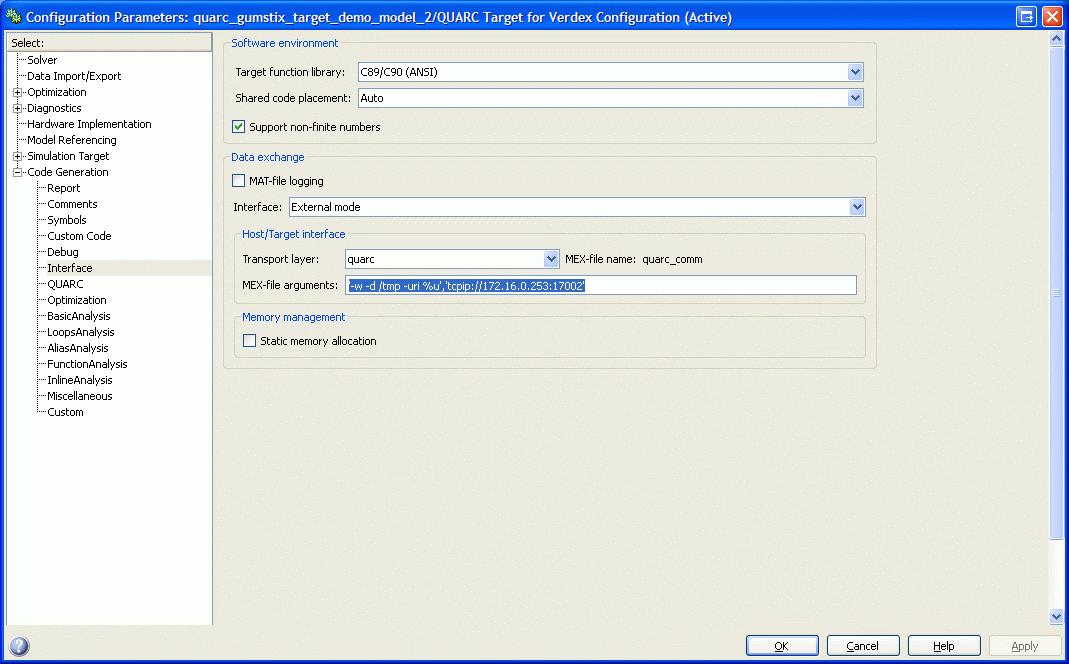Disable Support non-finite numbers
The width and height of the screenshot is (1069, 664).
[238, 127]
